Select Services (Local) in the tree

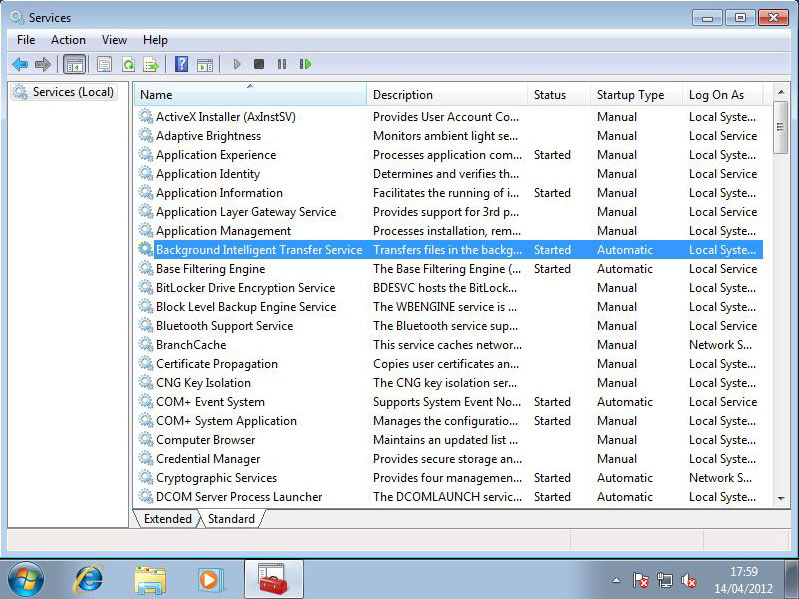coord(65,92)
